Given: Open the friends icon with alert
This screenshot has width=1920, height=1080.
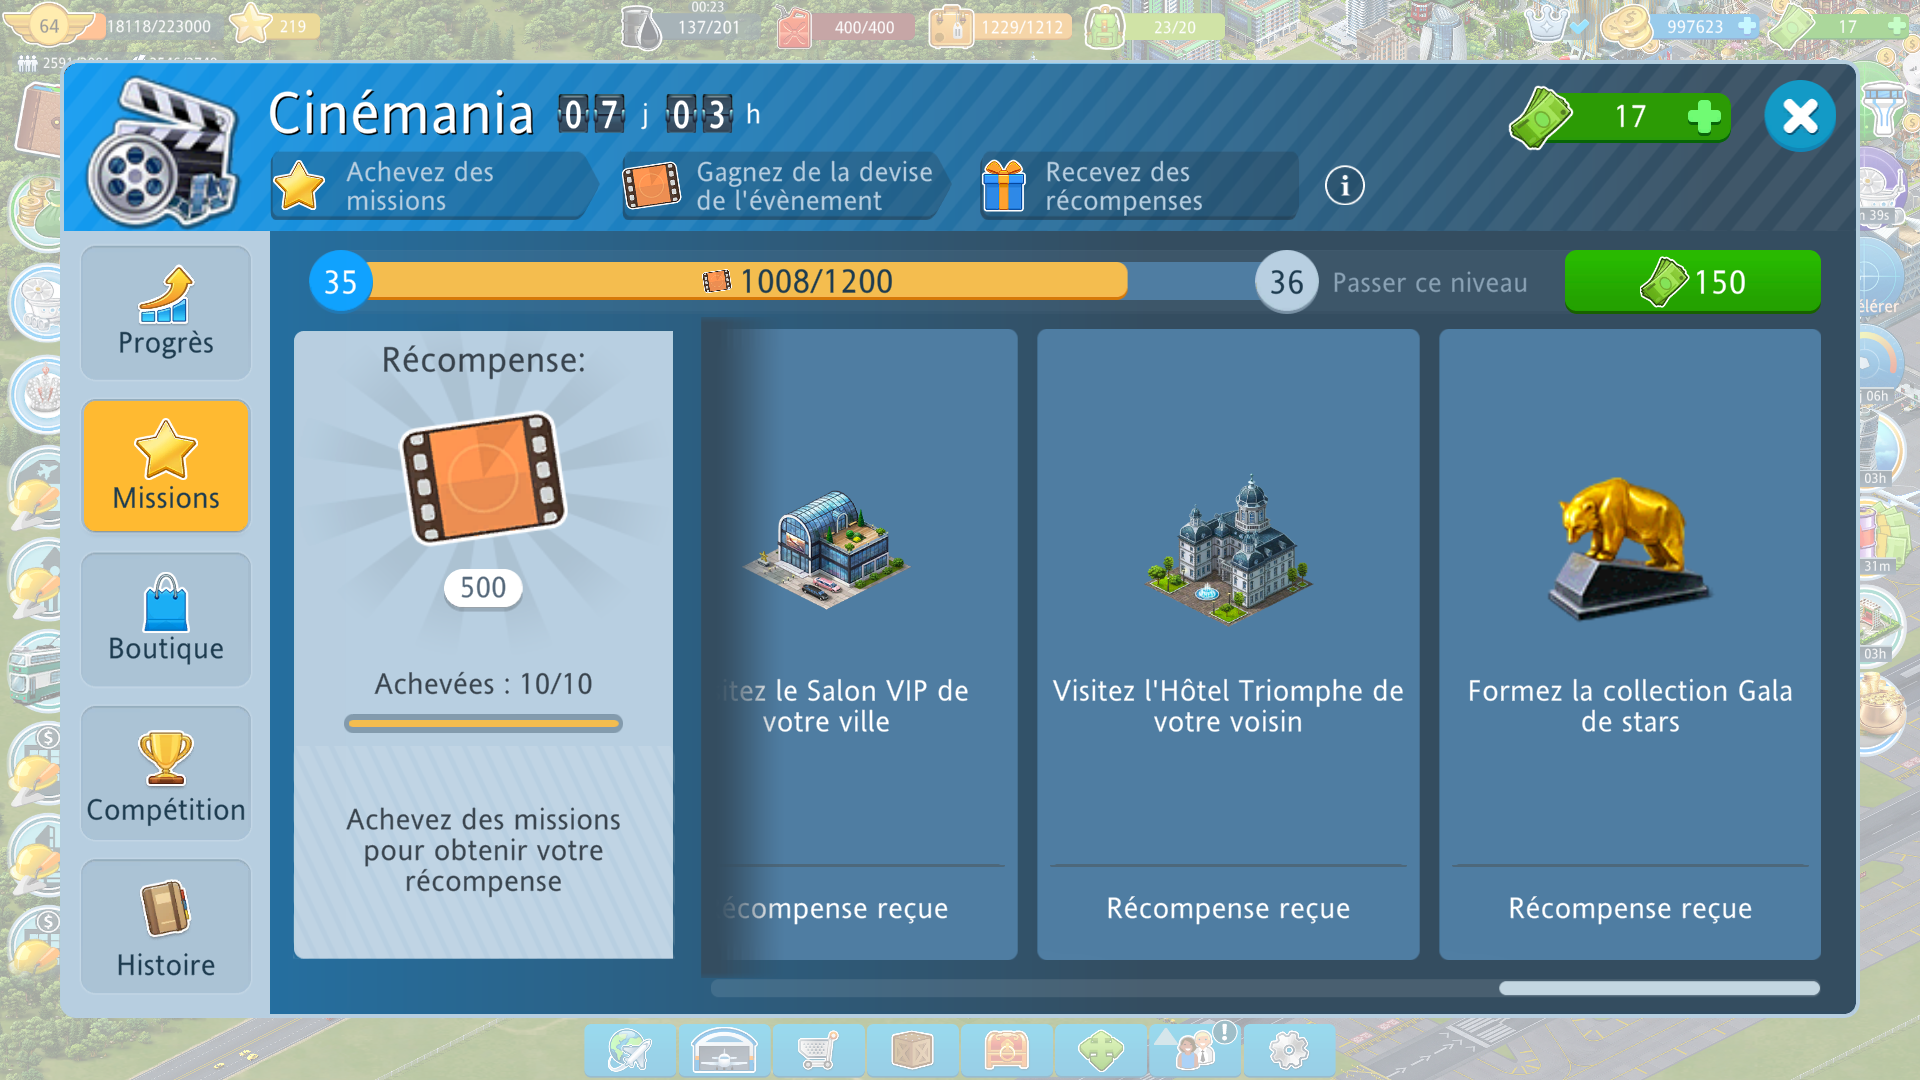Looking at the screenshot, I should click(1194, 1050).
